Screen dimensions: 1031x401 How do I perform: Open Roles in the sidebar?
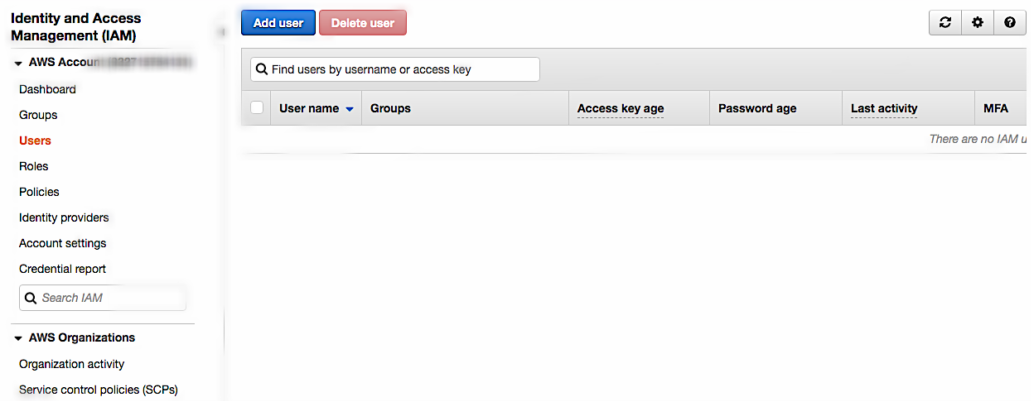[34, 166]
